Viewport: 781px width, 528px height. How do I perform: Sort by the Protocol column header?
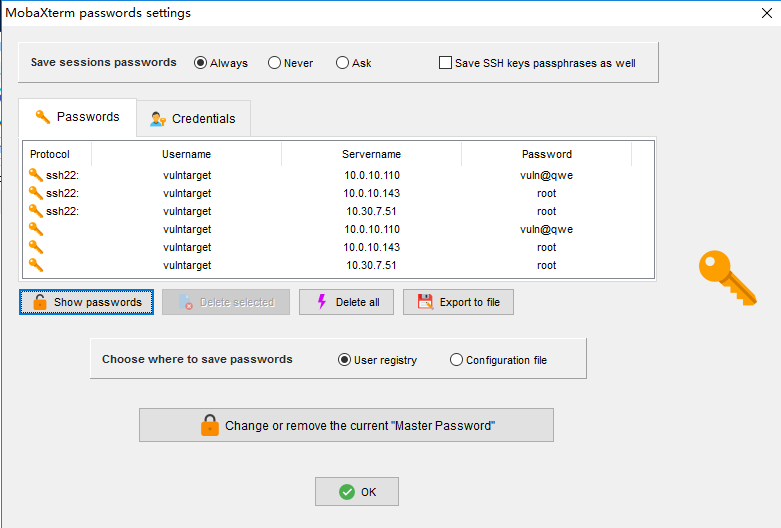pyautogui.click(x=57, y=154)
